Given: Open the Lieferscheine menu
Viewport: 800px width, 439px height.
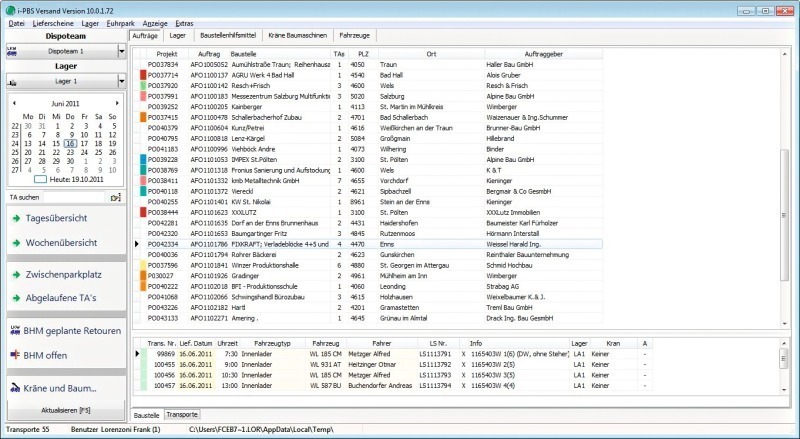Looking at the screenshot, I should tap(53, 23).
